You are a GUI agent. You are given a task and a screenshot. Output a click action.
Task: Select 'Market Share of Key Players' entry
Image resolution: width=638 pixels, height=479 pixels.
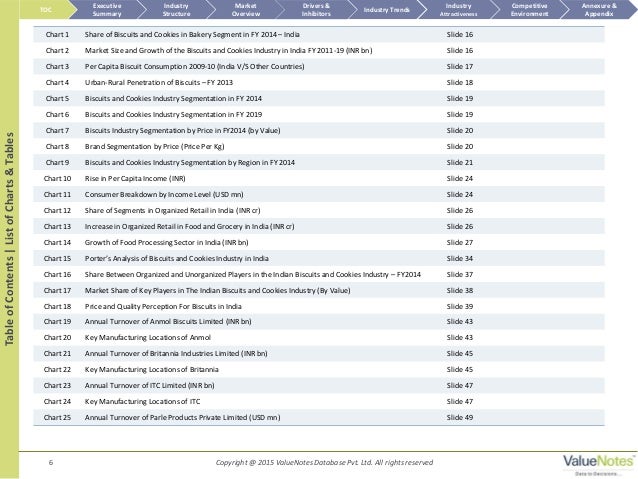click(x=217, y=291)
